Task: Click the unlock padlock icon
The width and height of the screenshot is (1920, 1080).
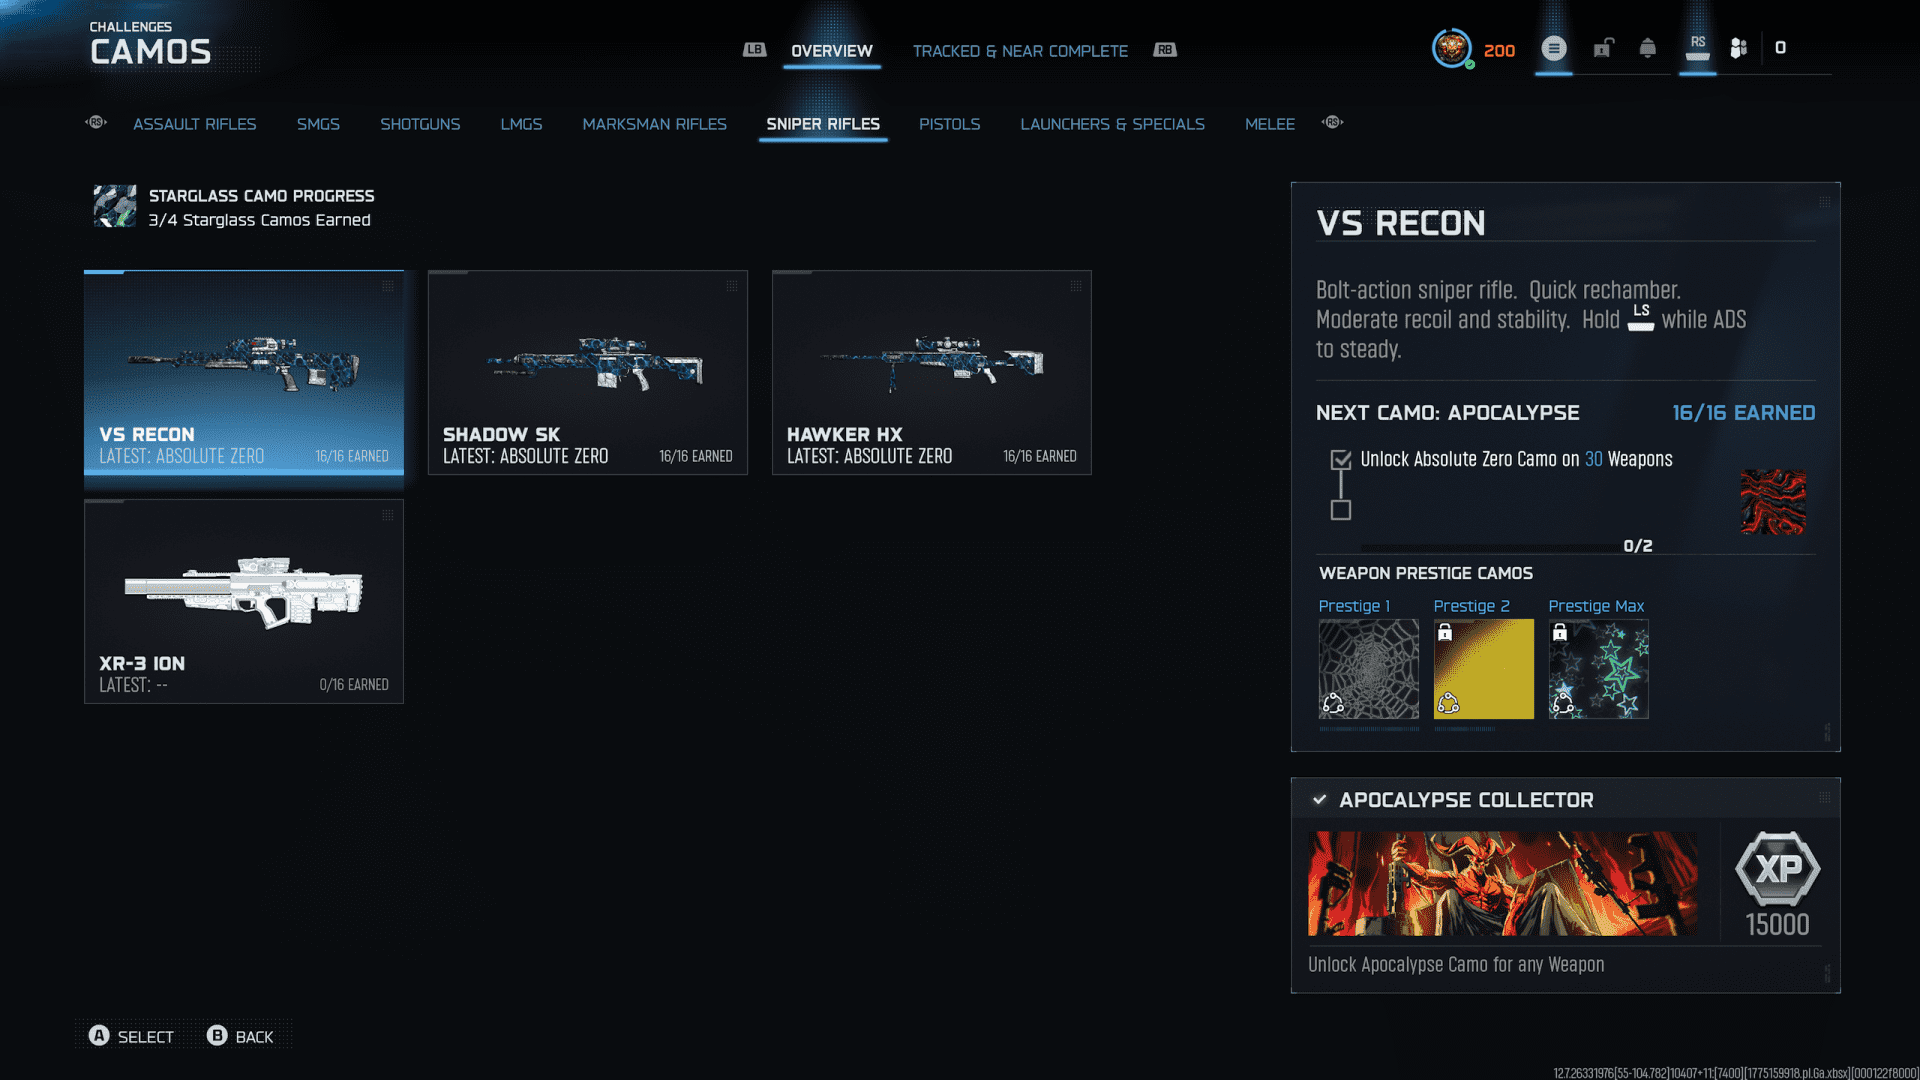Action: click(1603, 48)
